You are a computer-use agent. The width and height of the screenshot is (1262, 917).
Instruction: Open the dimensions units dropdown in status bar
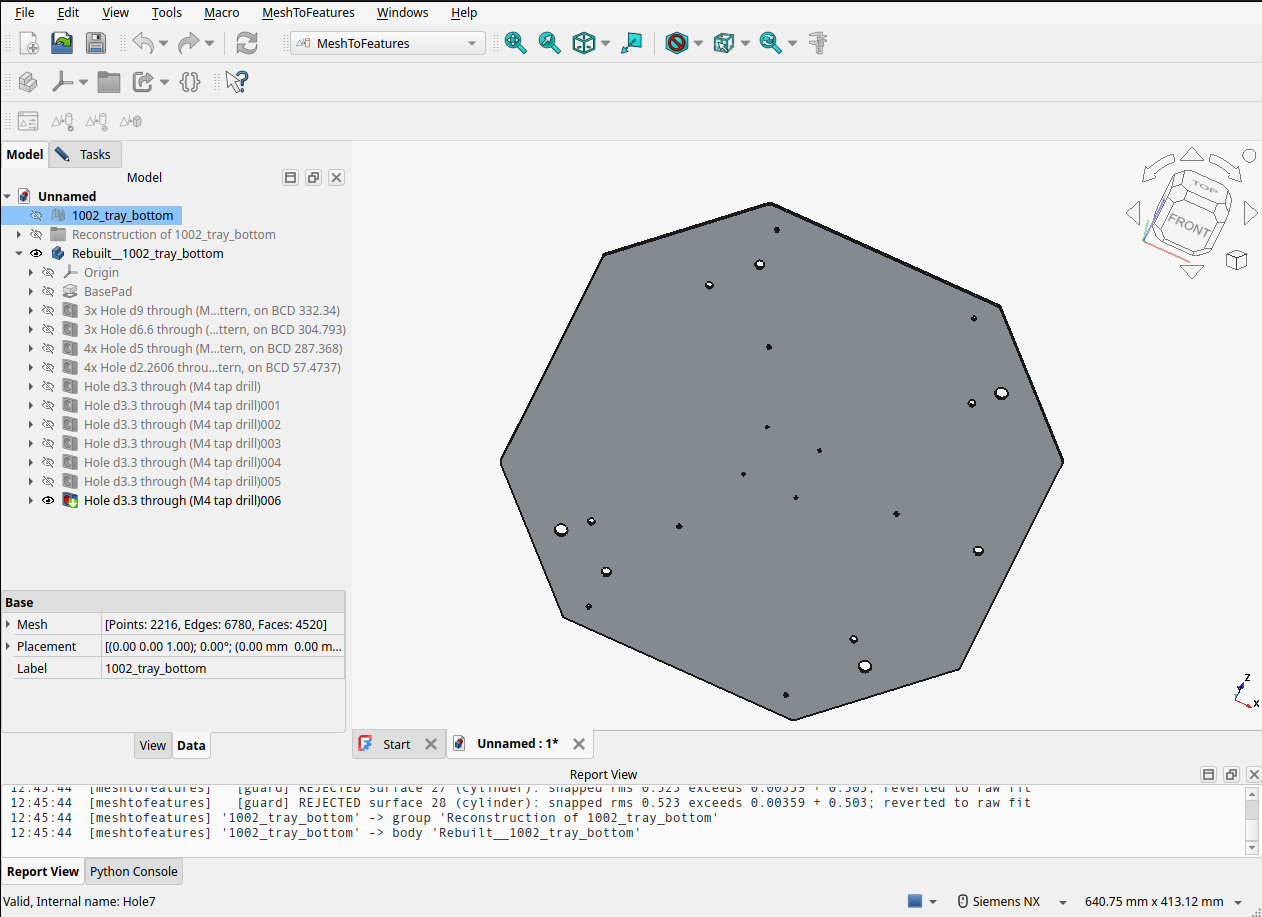coord(1163,901)
